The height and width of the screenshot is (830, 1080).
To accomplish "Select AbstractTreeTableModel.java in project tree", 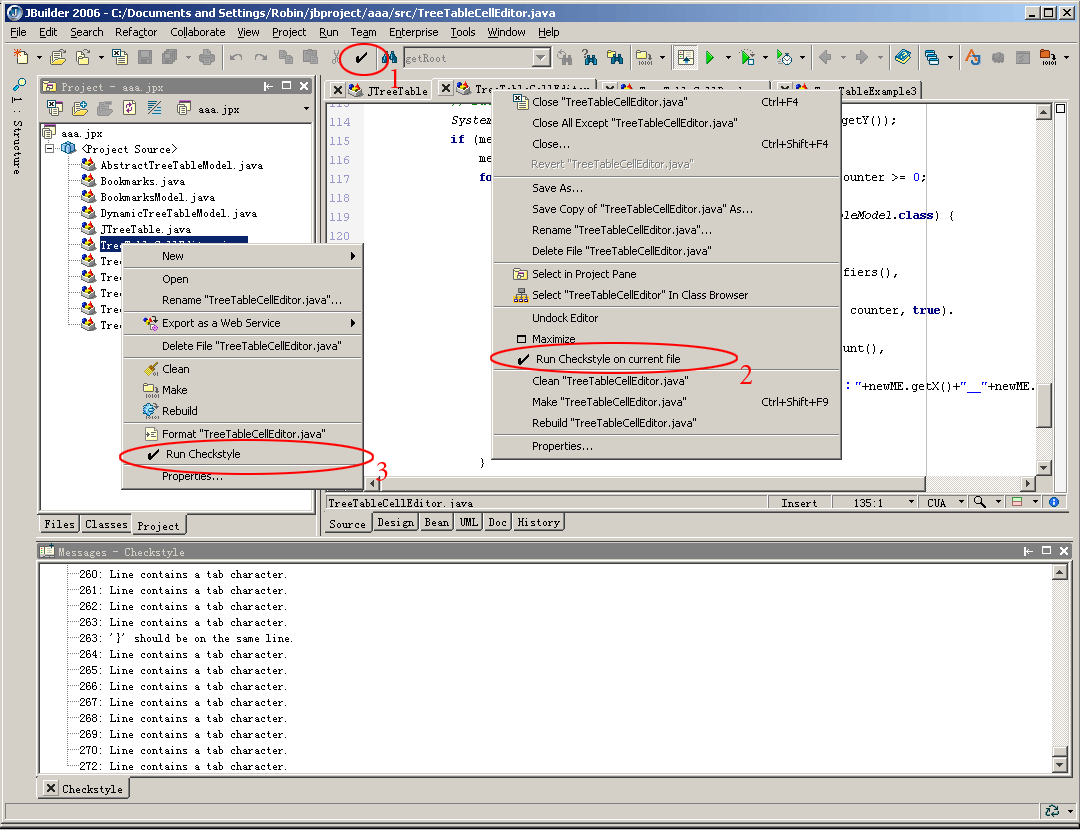I will [182, 165].
